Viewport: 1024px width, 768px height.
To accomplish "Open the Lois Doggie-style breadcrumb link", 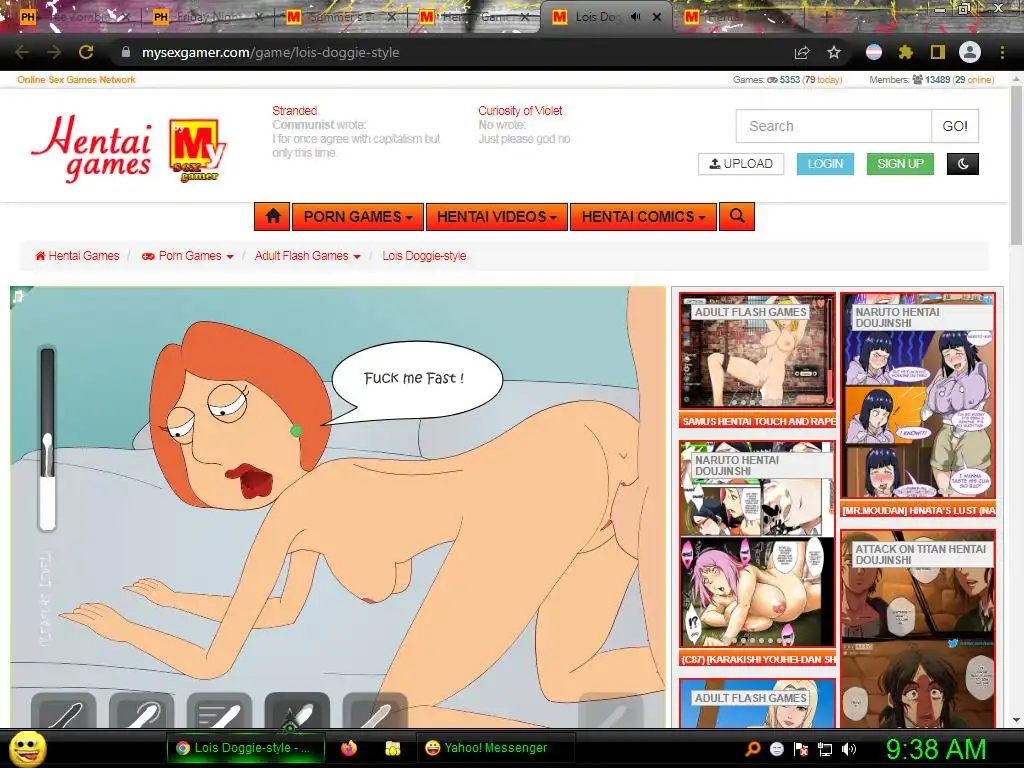I will pos(424,256).
